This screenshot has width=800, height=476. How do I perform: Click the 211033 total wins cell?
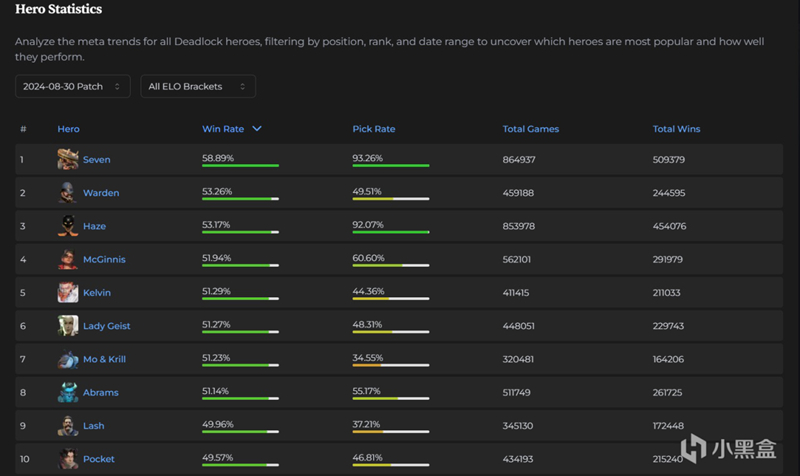click(x=666, y=292)
